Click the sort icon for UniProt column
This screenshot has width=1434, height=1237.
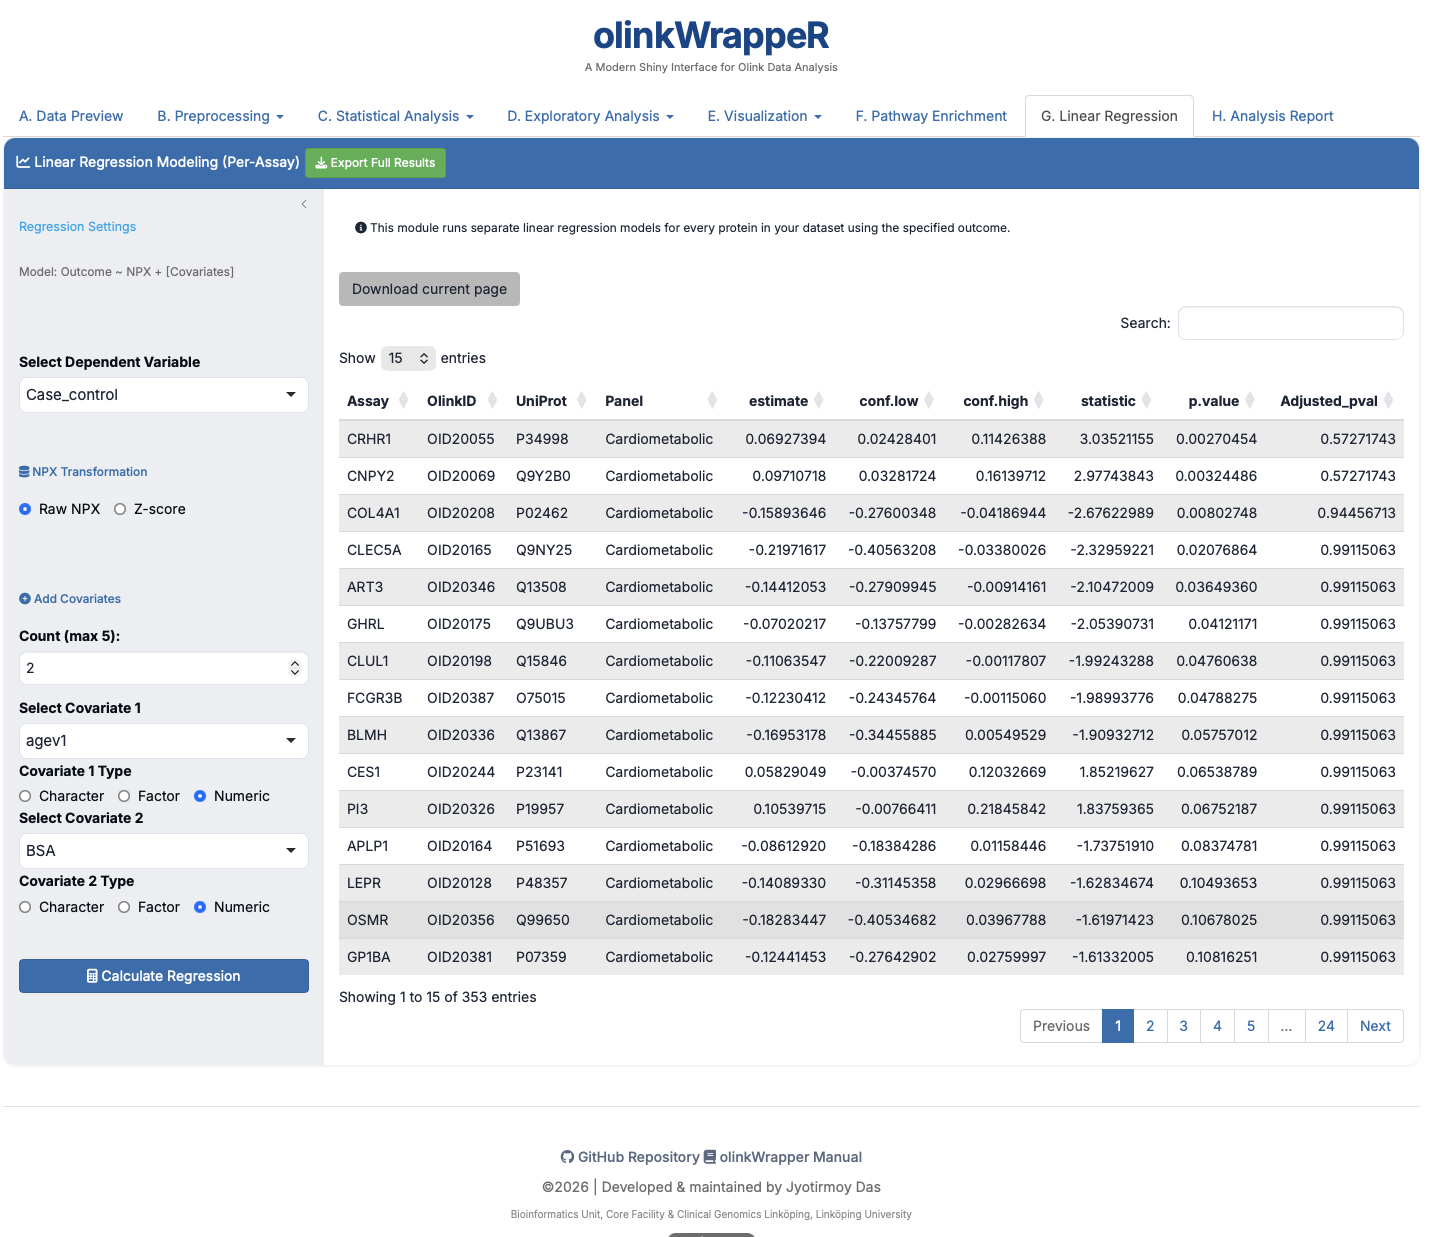(581, 401)
